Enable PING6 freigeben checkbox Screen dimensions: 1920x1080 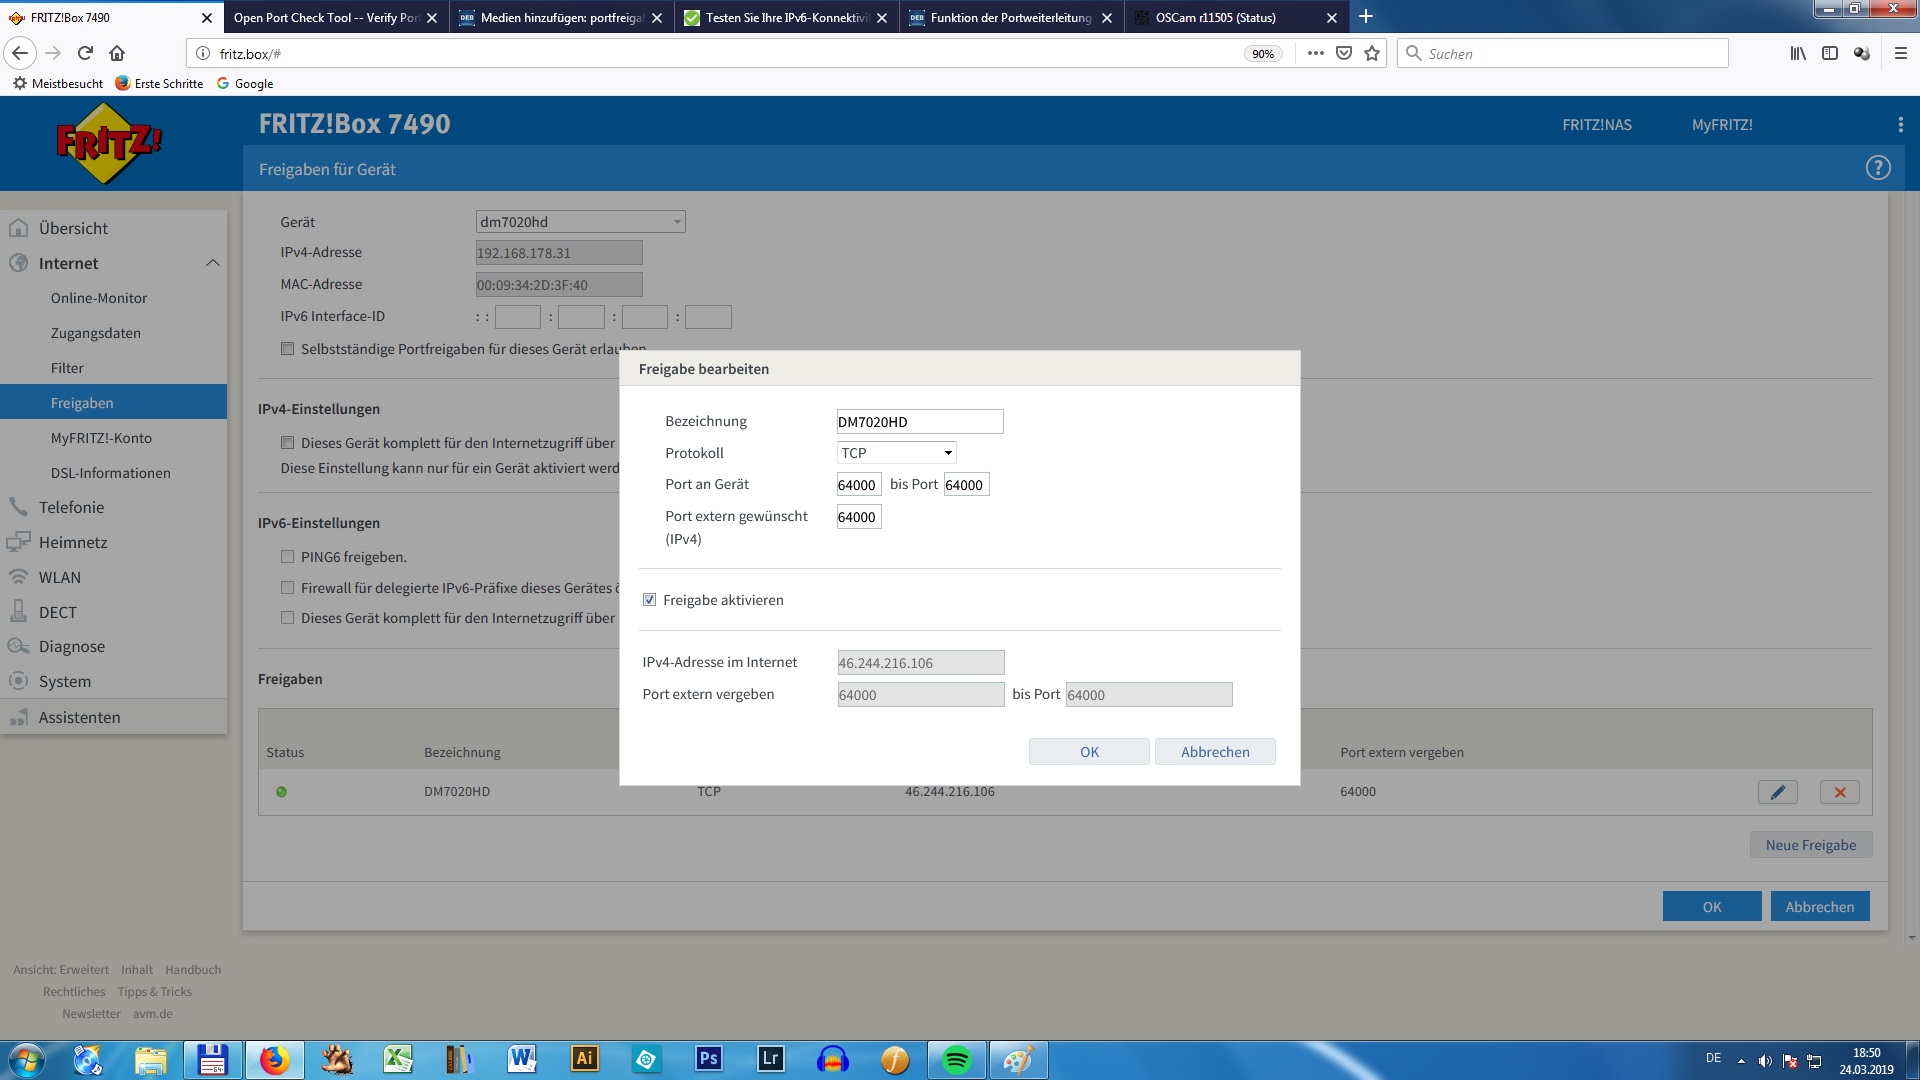pyautogui.click(x=287, y=557)
